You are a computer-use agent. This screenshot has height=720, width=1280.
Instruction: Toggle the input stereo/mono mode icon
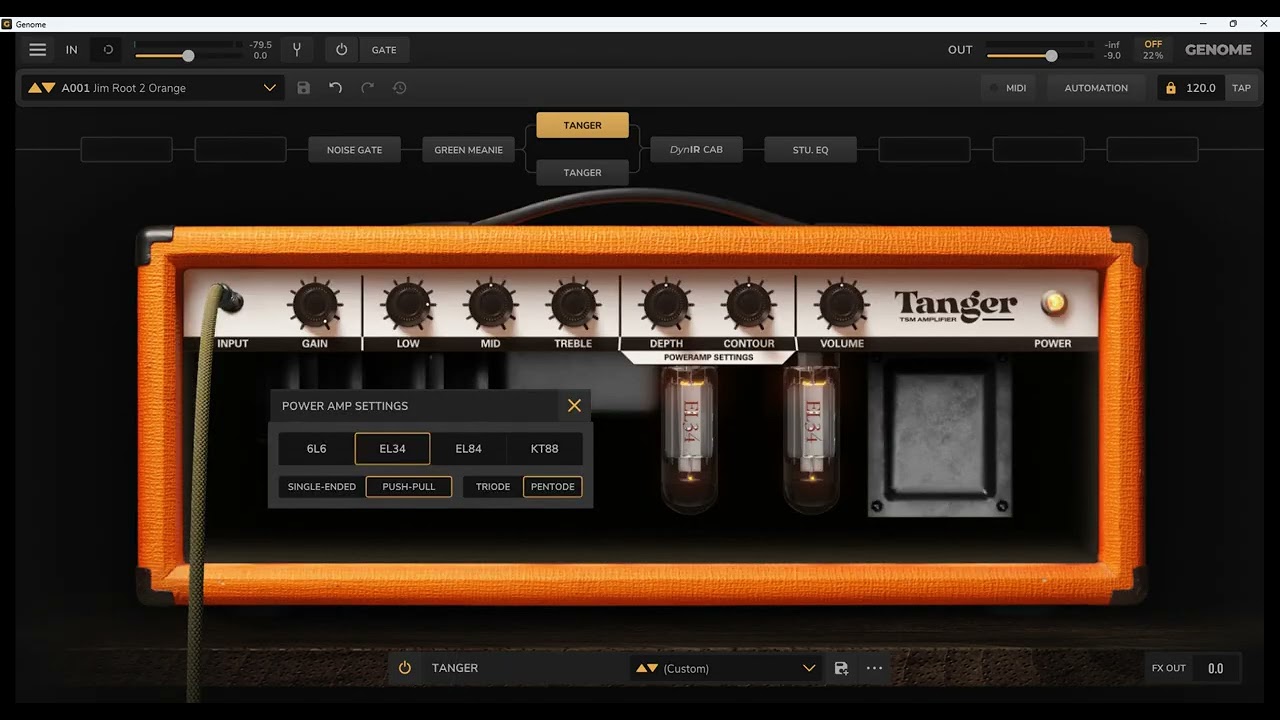click(108, 49)
